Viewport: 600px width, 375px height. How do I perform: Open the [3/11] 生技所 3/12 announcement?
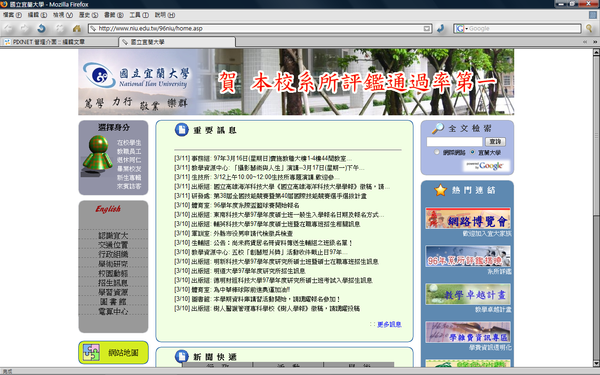tap(256, 177)
